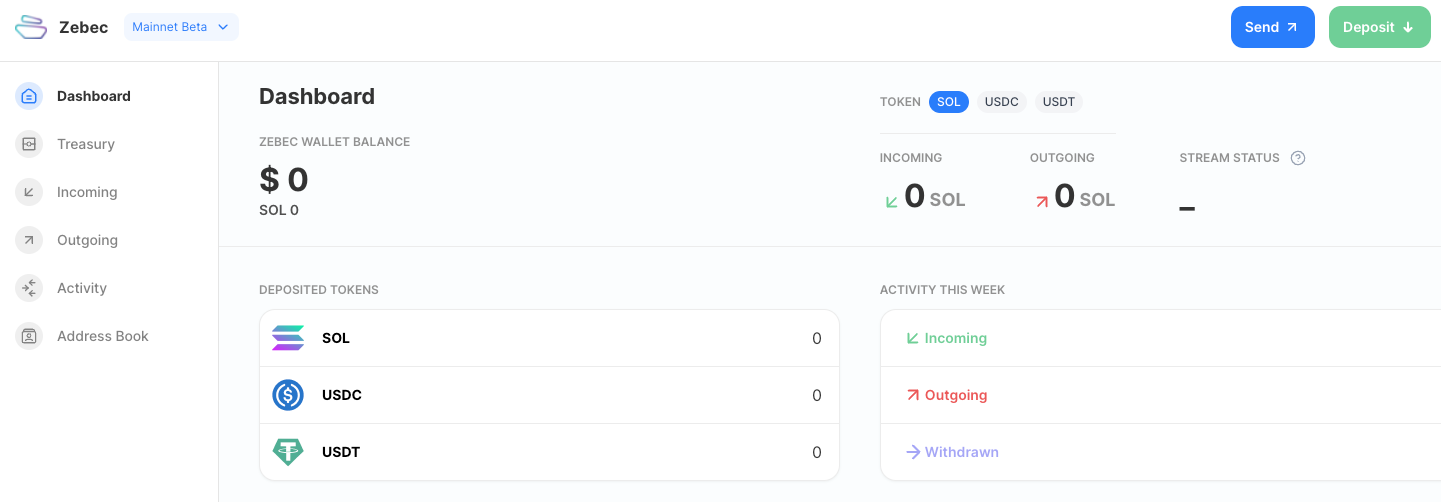Click the green Incoming activity arrow icon
The width and height of the screenshot is (1441, 502).
click(912, 338)
